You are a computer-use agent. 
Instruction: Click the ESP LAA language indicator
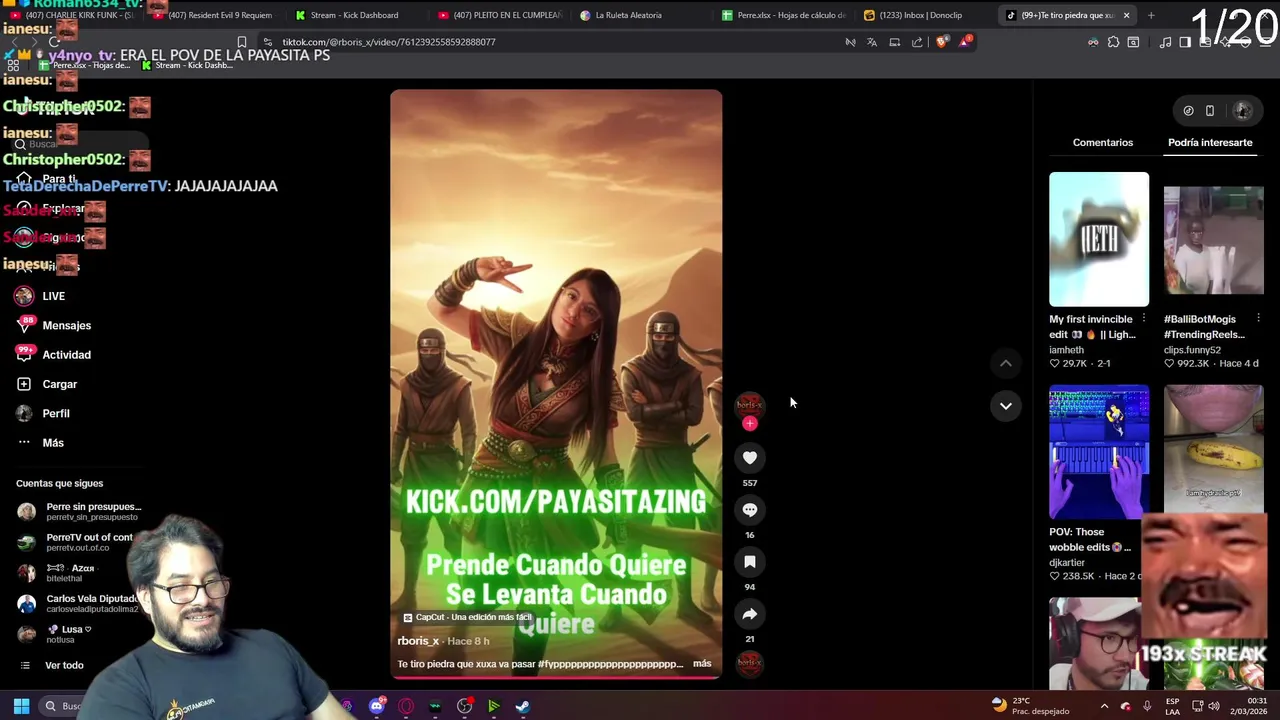[x=1172, y=706]
